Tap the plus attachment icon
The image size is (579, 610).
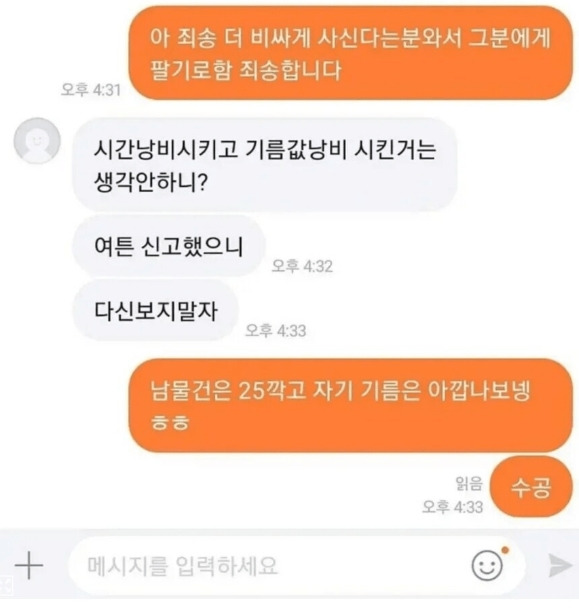[29, 565]
